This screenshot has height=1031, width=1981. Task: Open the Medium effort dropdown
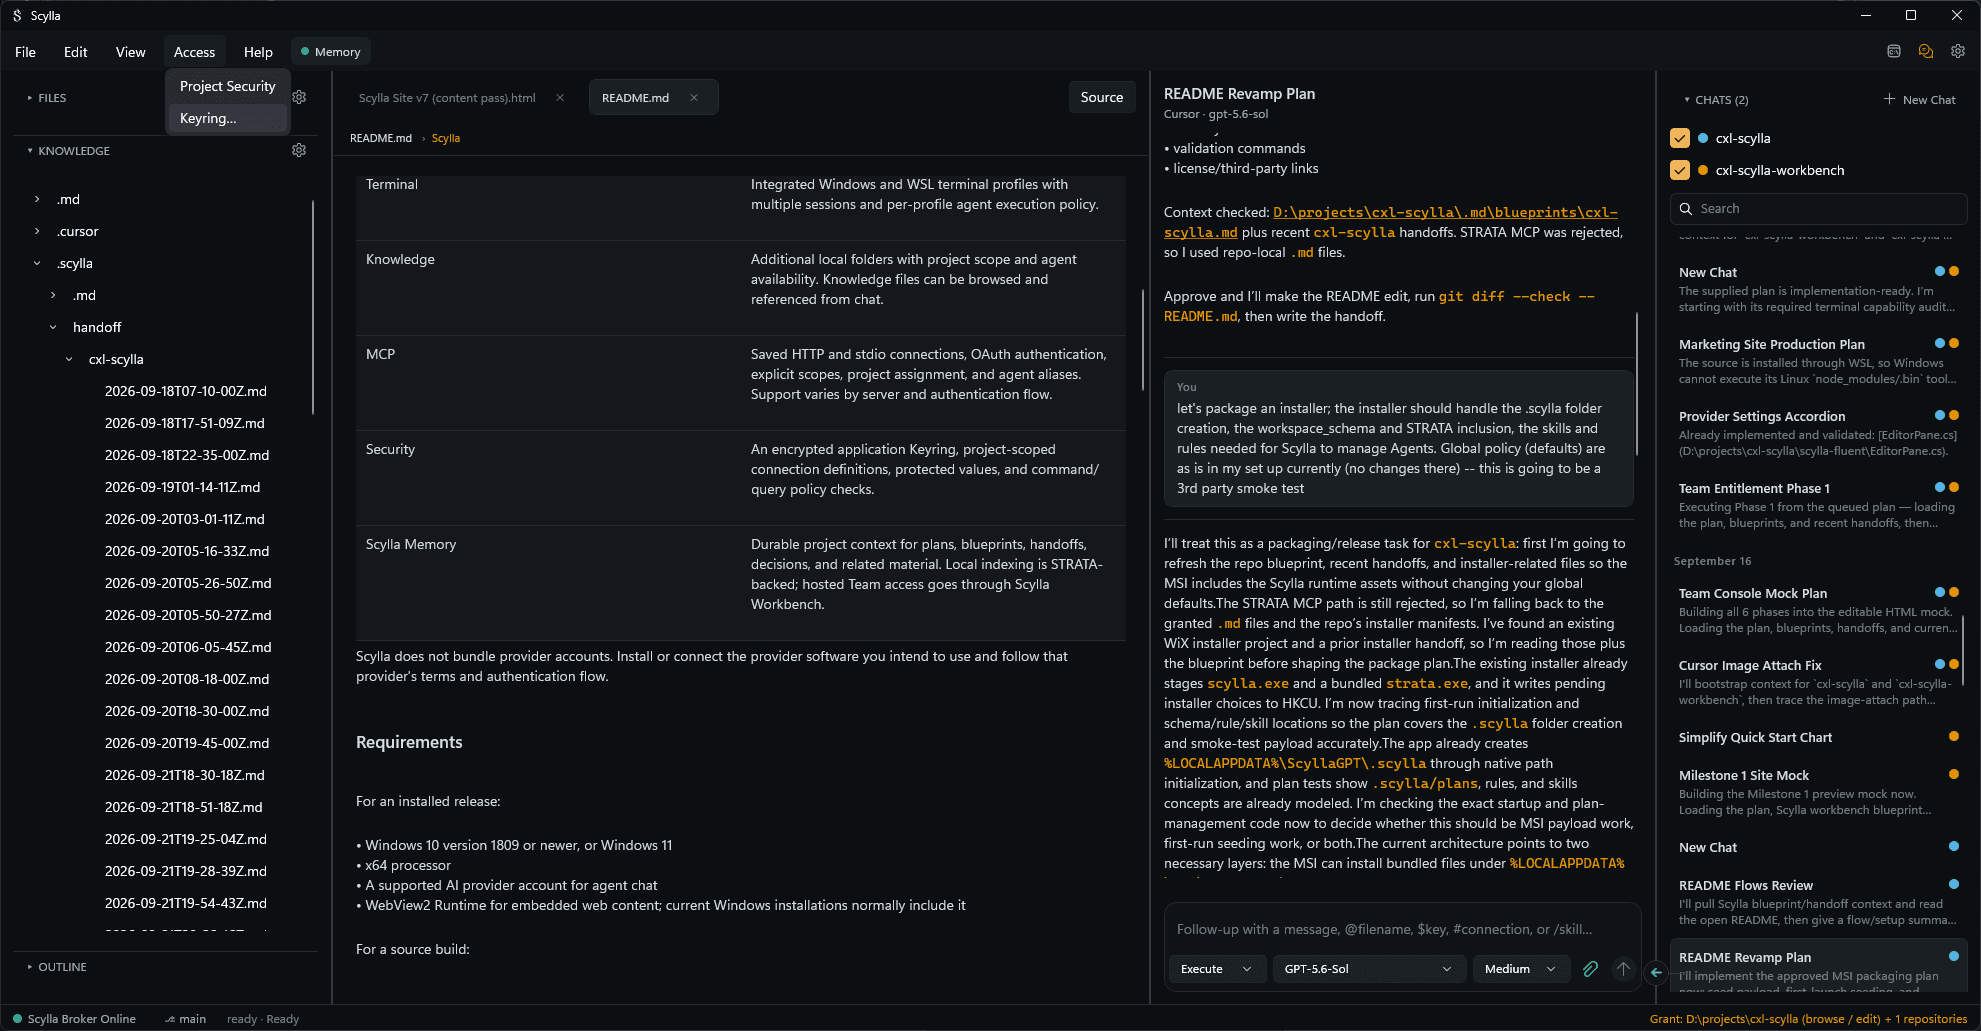point(1520,969)
